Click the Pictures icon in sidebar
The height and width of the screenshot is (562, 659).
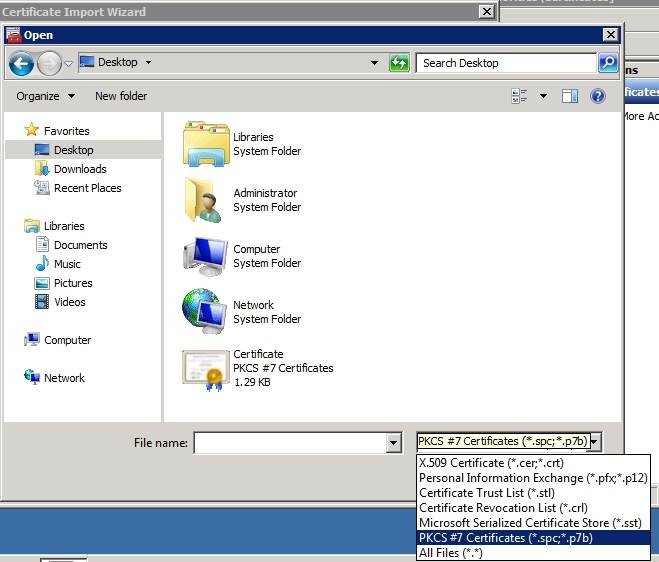(x=42, y=283)
